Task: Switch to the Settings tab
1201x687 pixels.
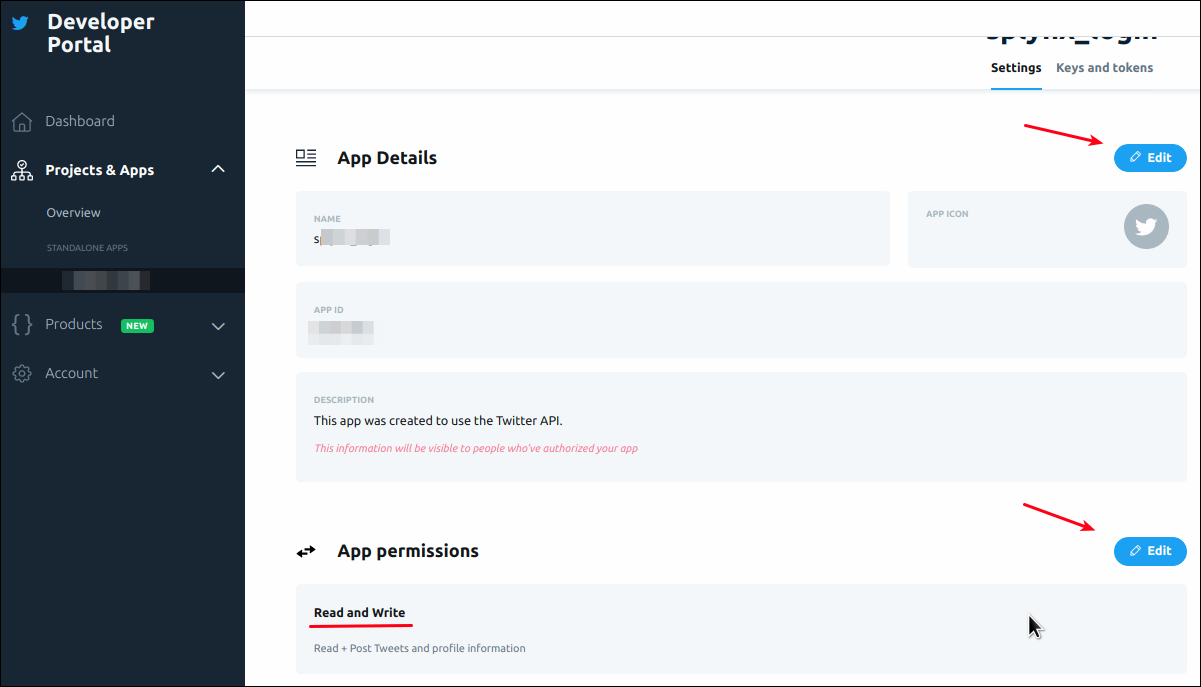Action: pyautogui.click(x=1016, y=68)
